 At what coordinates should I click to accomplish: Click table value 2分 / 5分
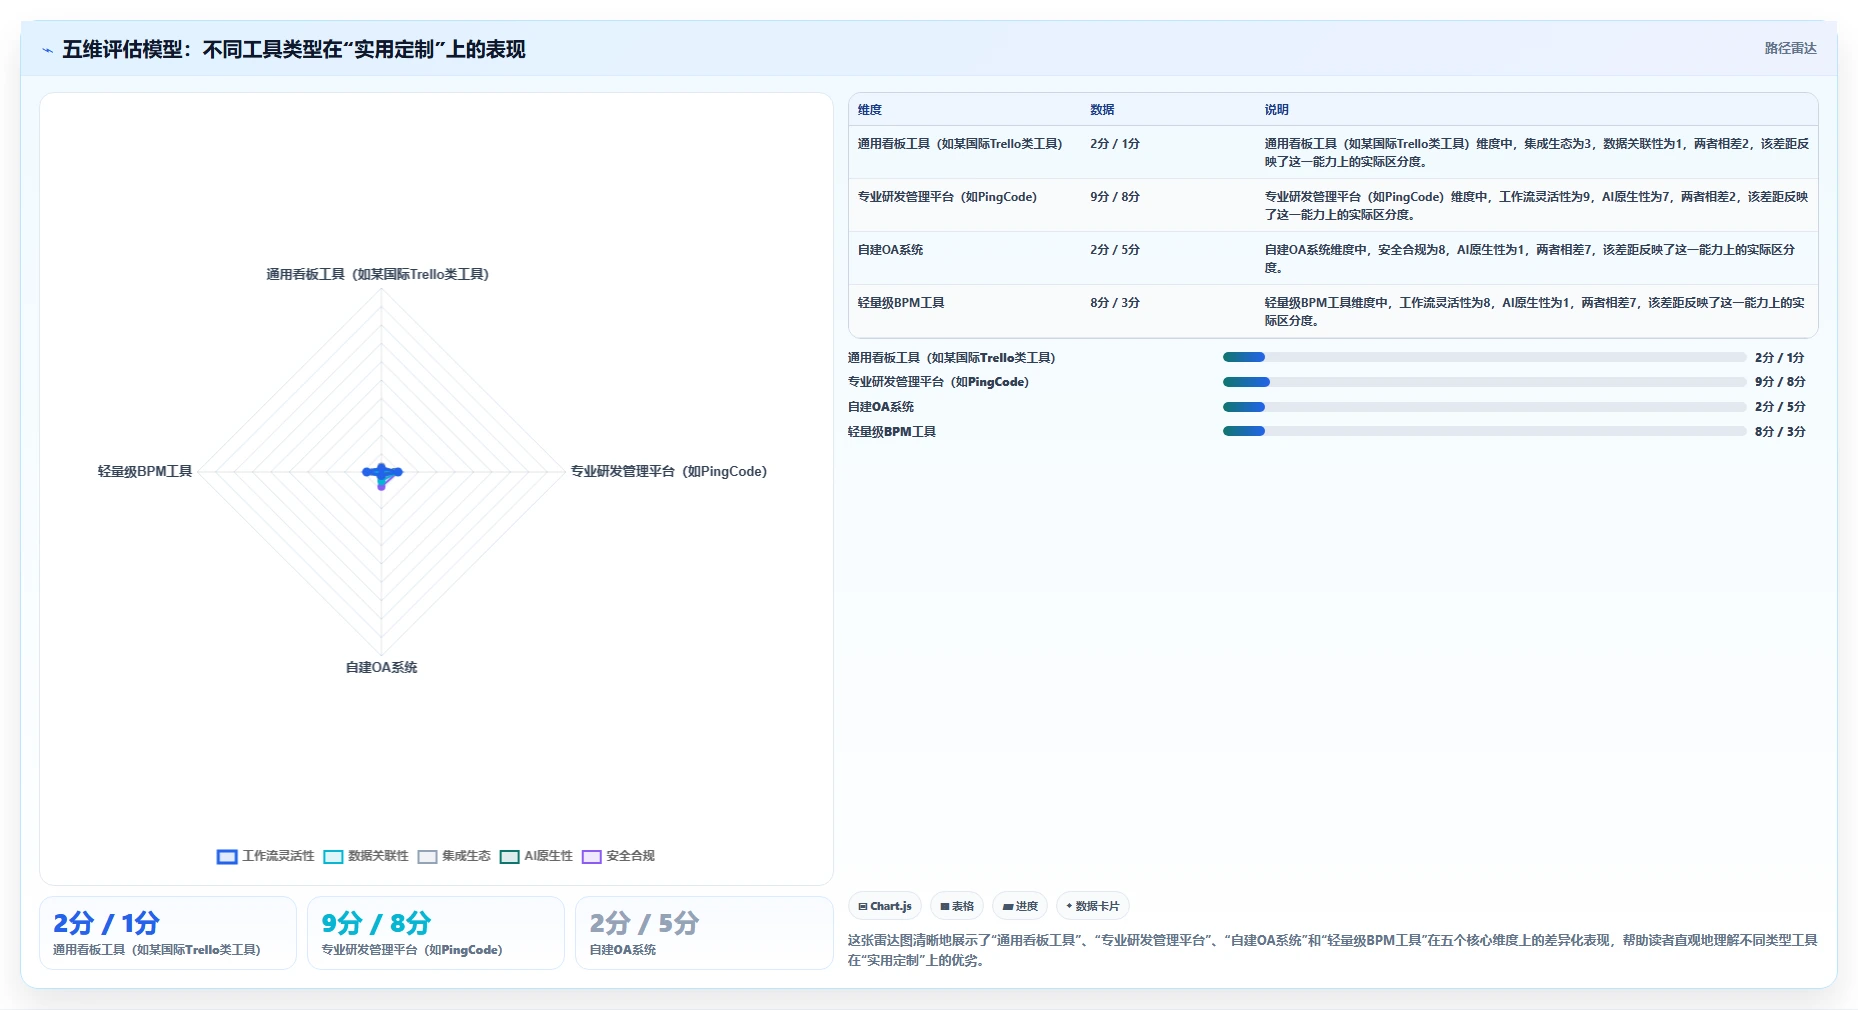point(1115,250)
